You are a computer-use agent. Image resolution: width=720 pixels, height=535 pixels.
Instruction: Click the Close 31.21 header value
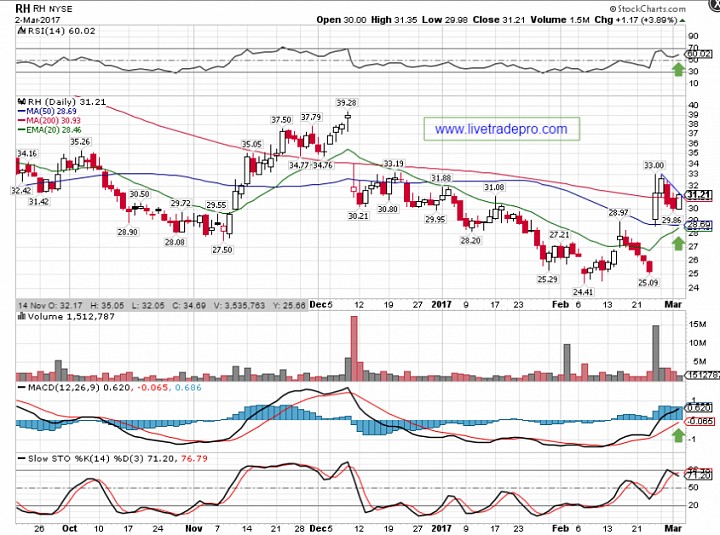499,20
